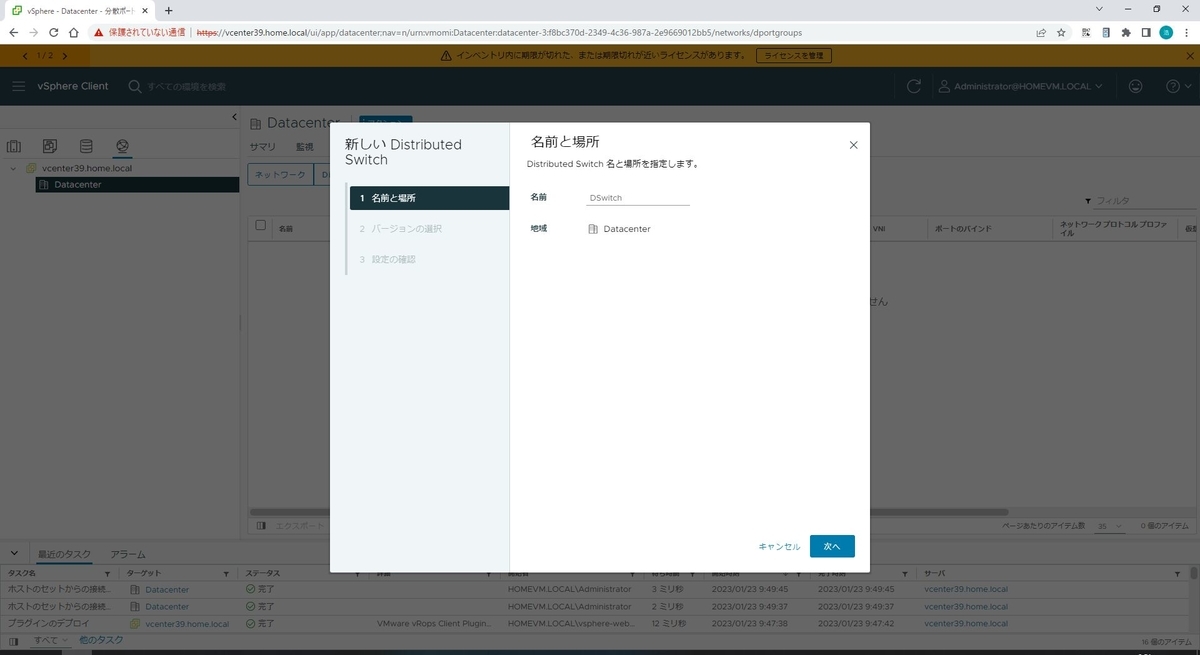Open the Administrator@HOMEVM.LOCAL user dropdown
Screen dimensions: 1200x655
tap(1020, 86)
